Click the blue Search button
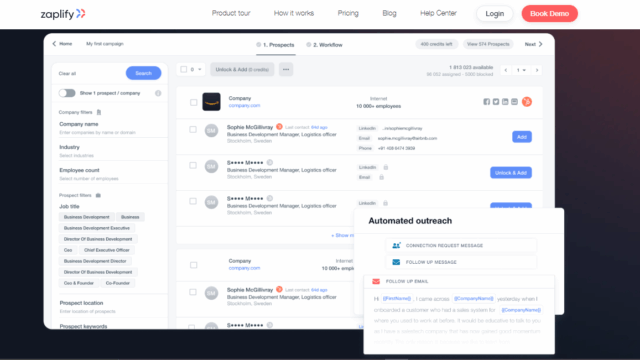 coord(143,73)
